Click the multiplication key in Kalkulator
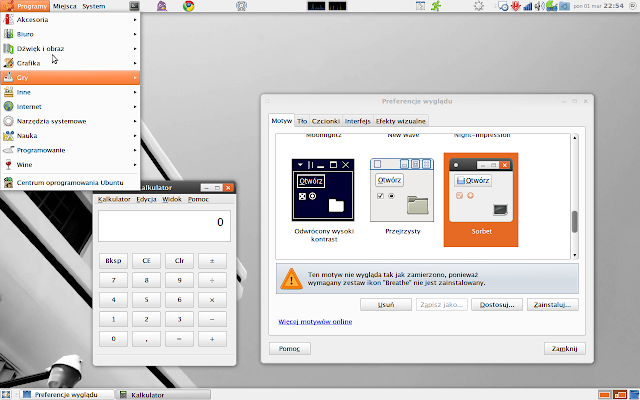 point(212,300)
